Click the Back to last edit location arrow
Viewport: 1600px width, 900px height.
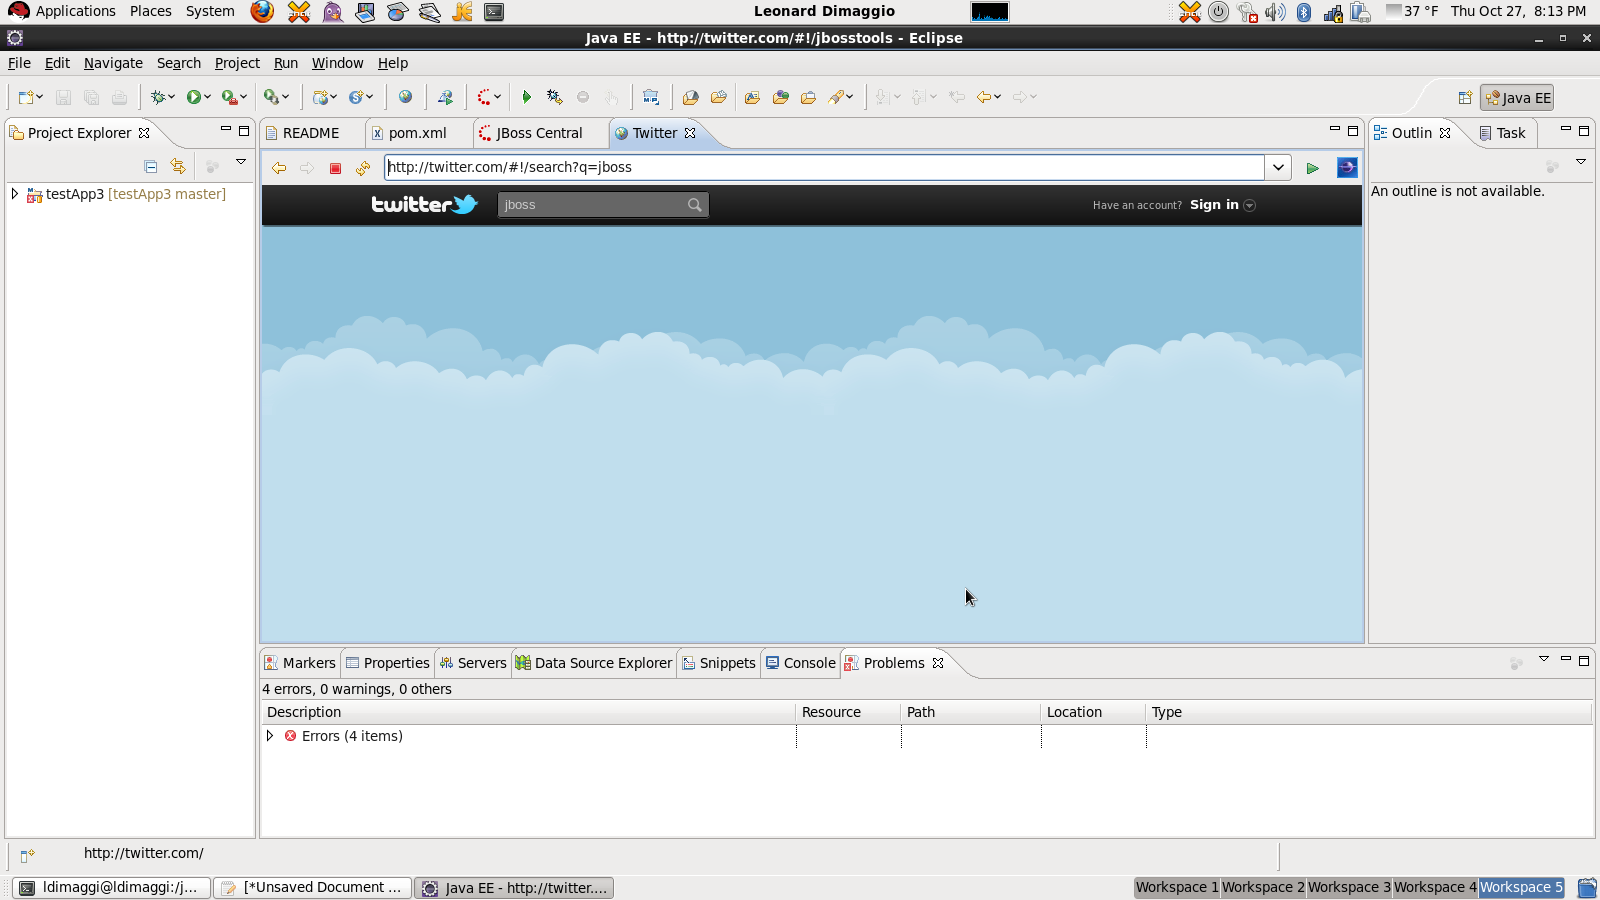pyautogui.click(x=957, y=97)
